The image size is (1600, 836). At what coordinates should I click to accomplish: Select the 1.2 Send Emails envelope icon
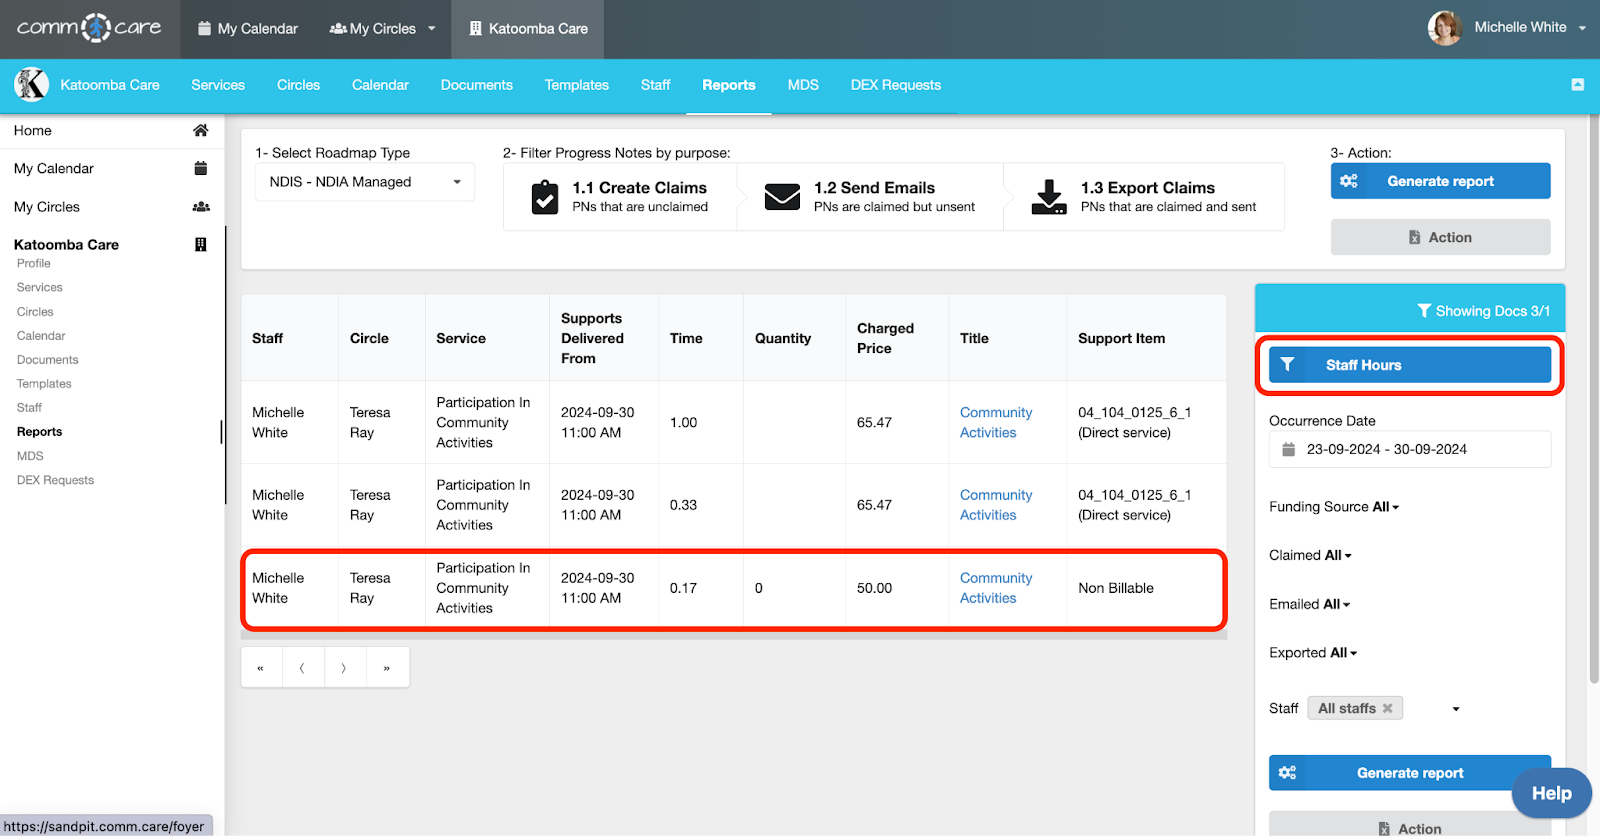[782, 197]
